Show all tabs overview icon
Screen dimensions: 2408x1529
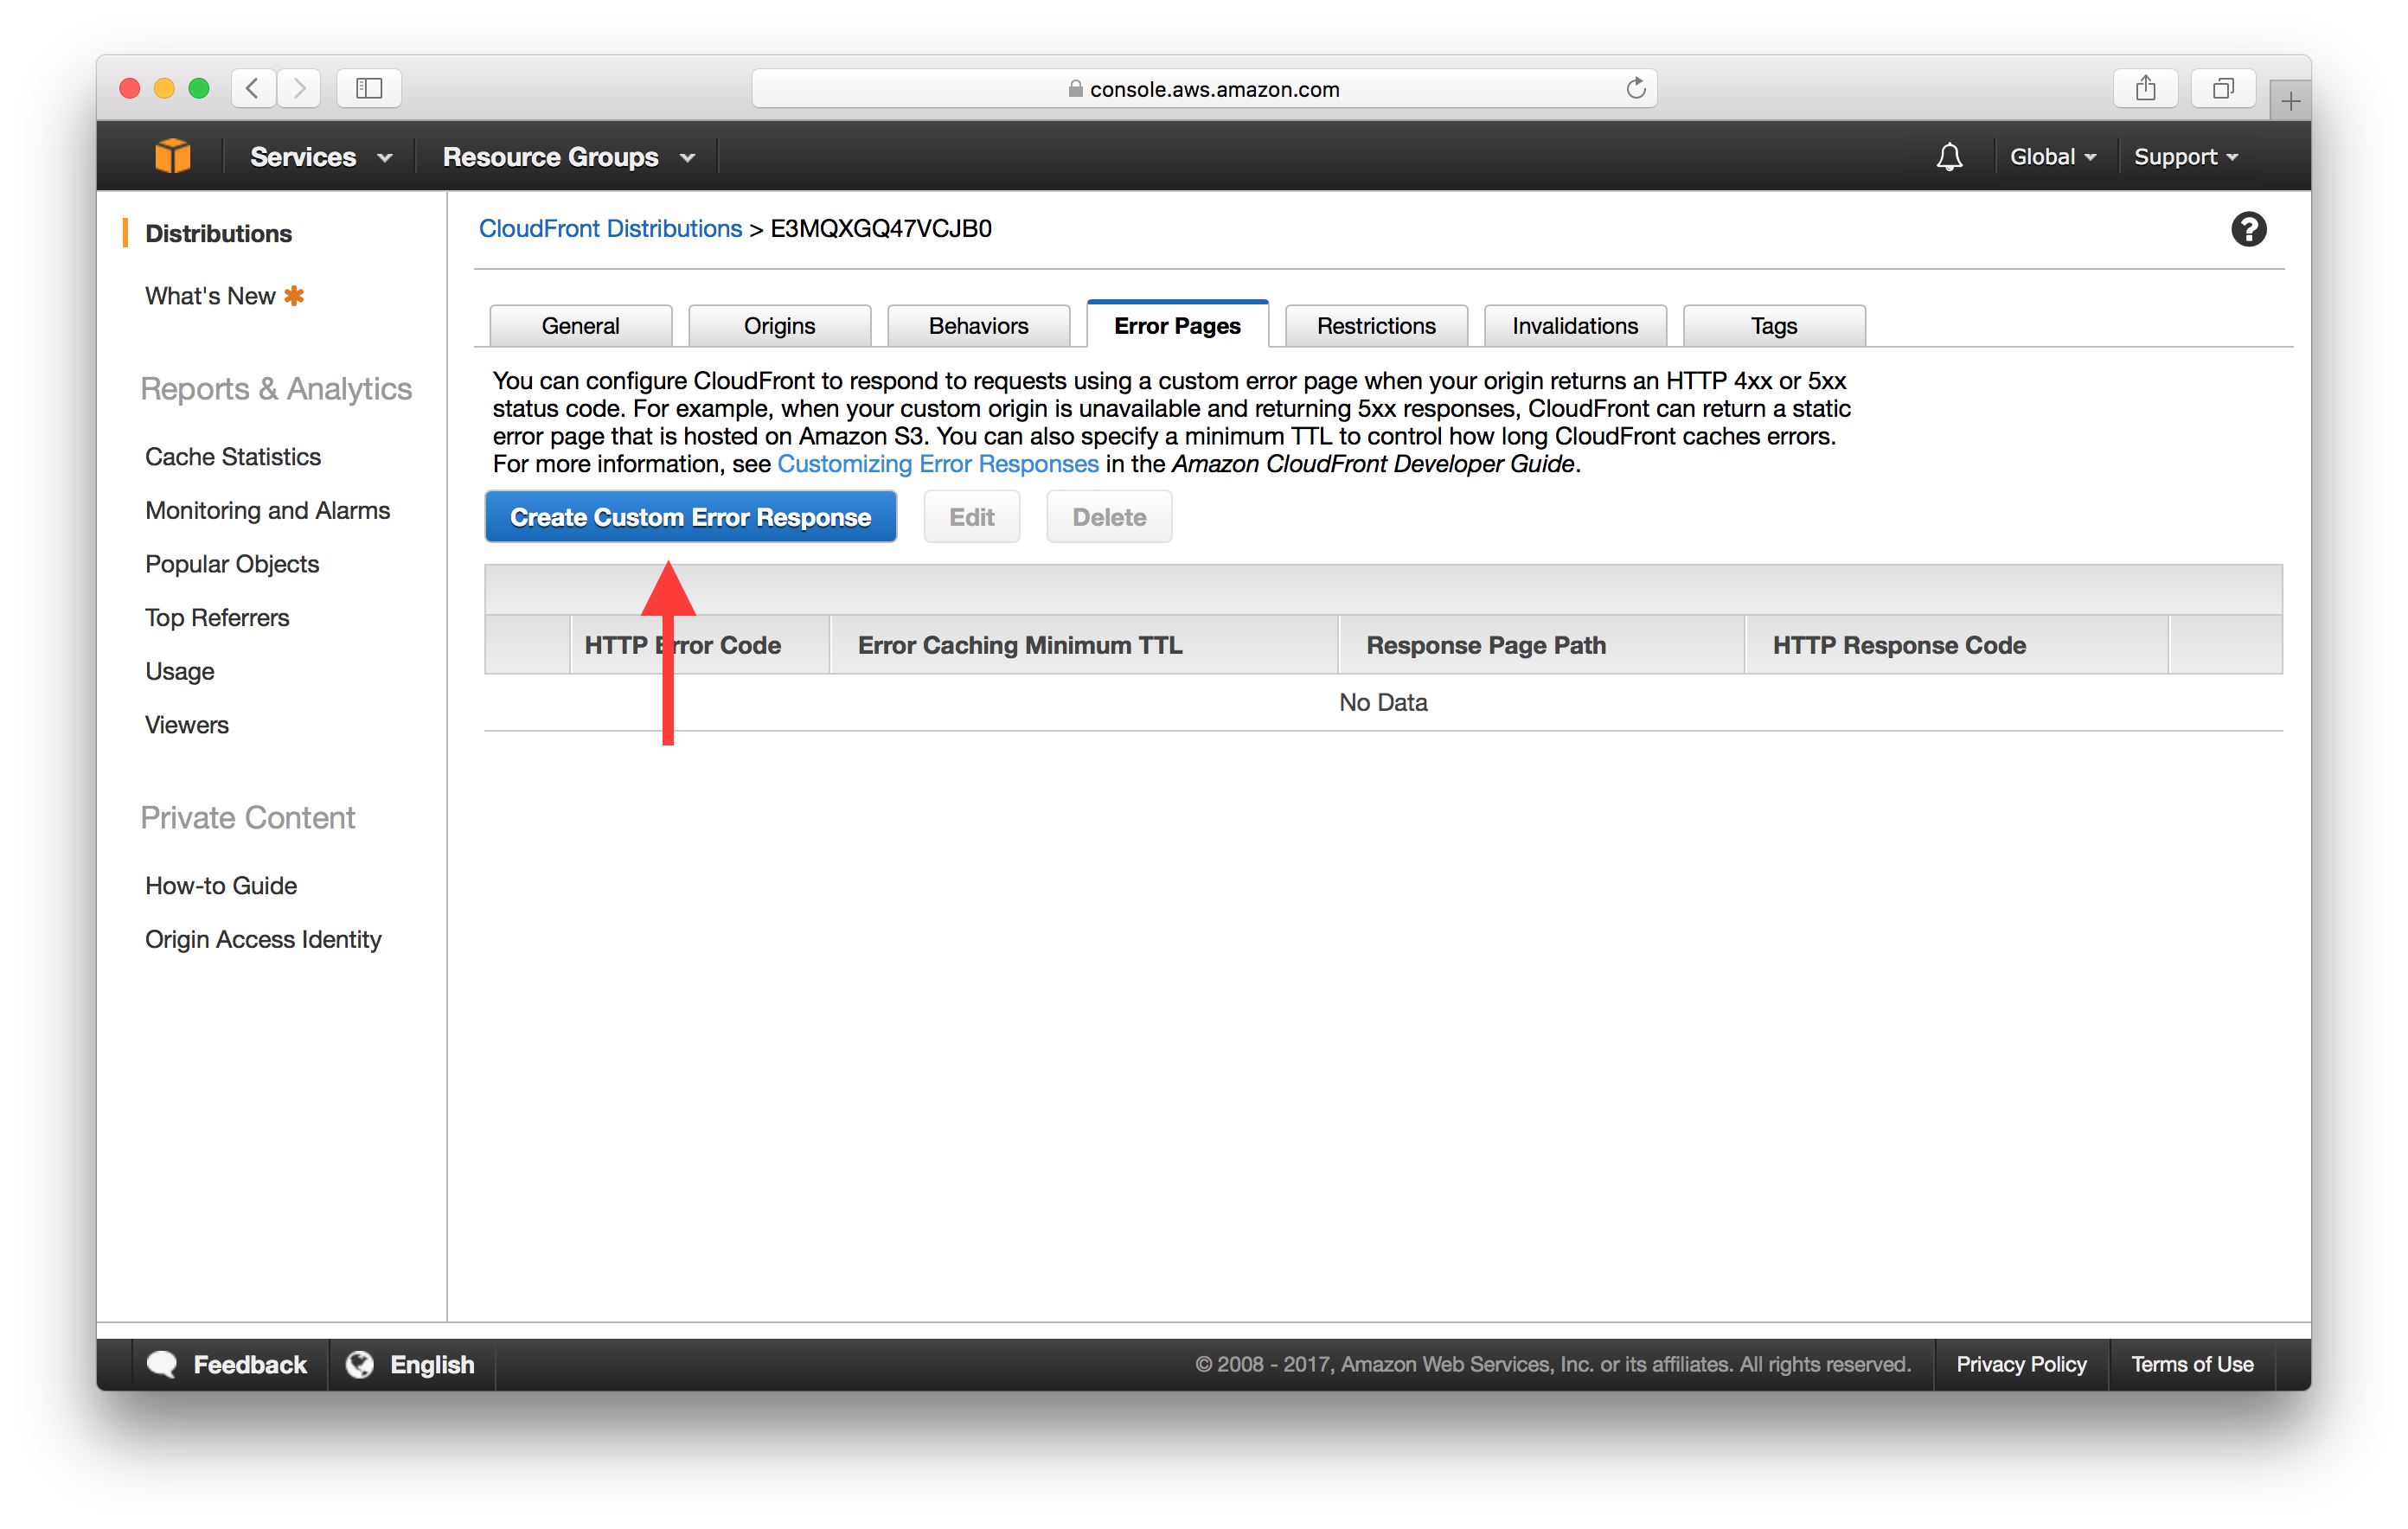tap(2222, 89)
